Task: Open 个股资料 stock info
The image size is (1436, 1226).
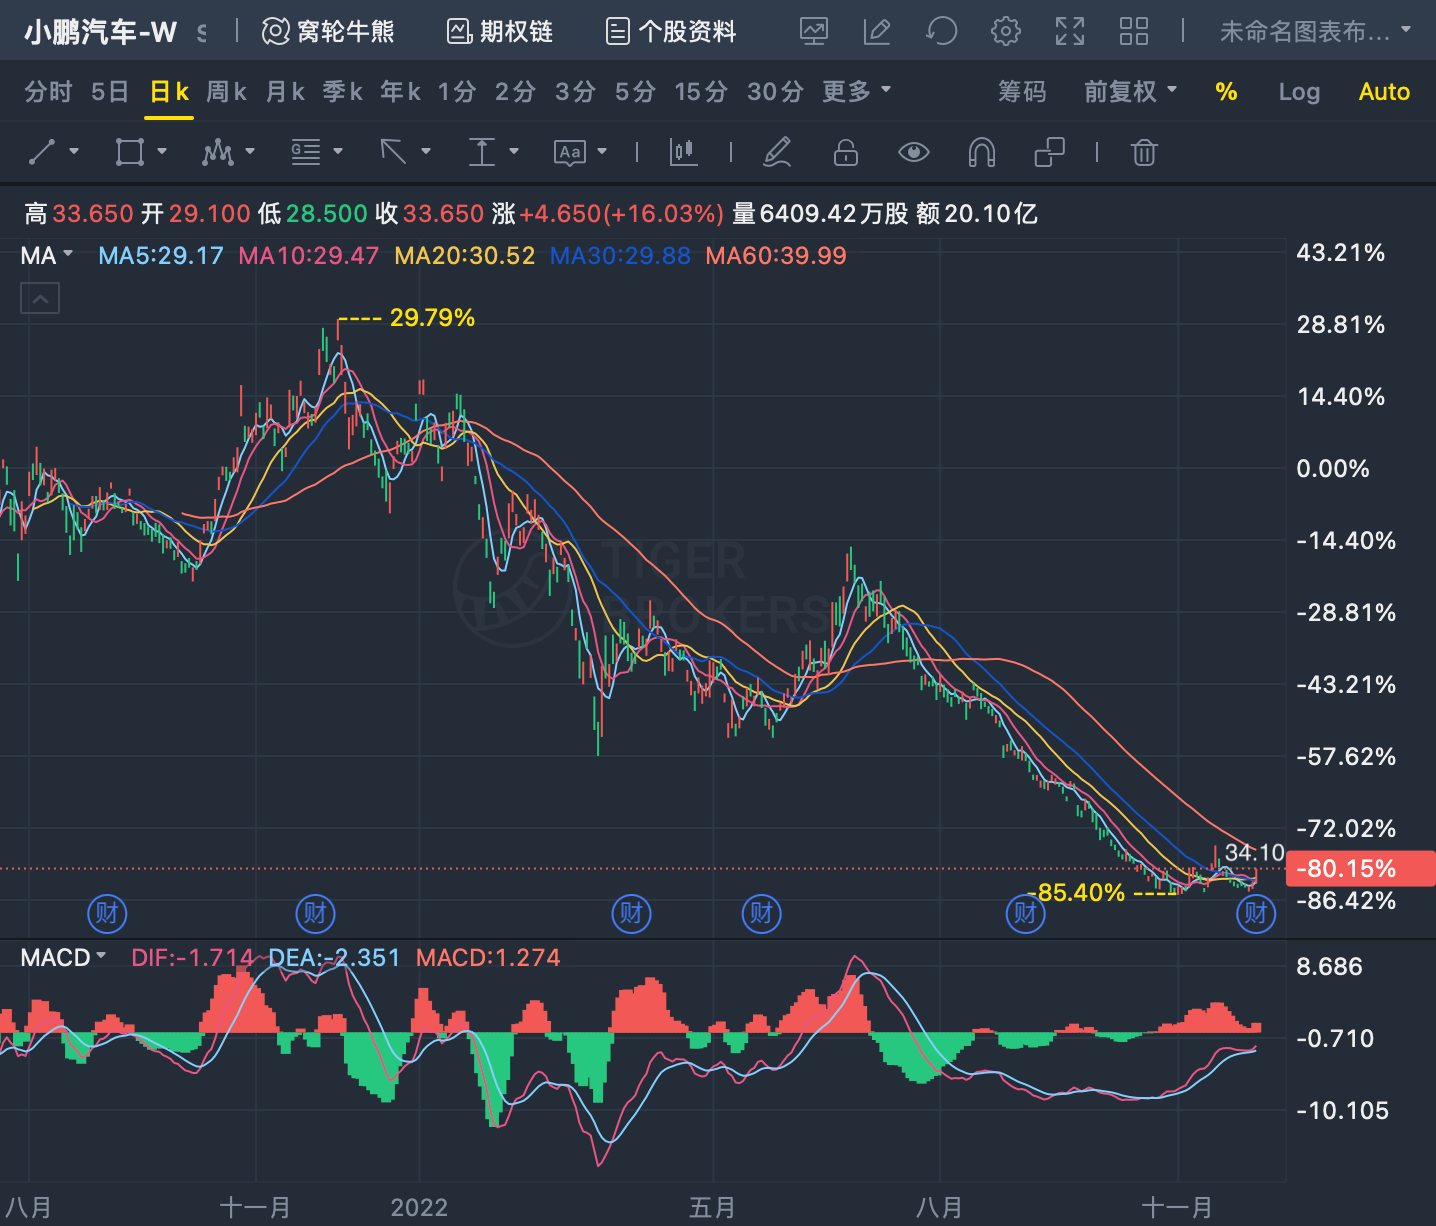Action: click(671, 32)
